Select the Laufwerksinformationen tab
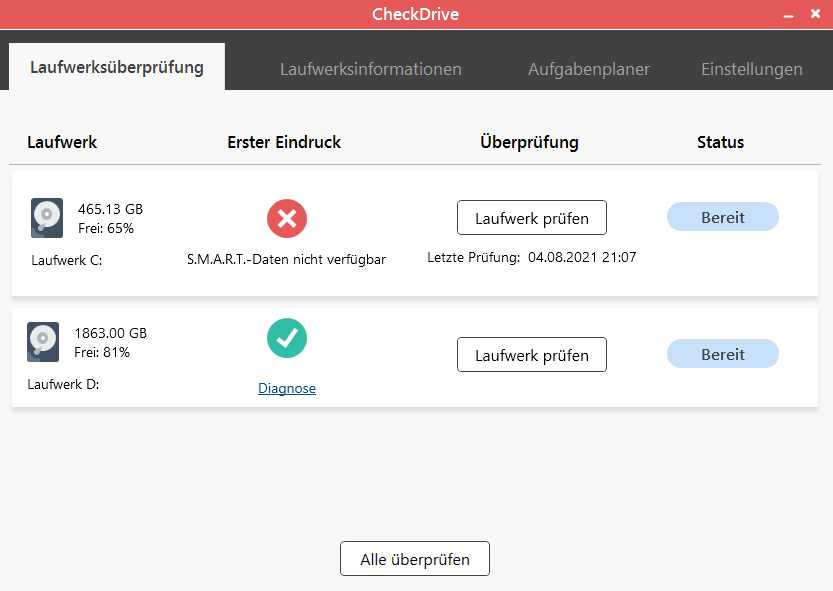This screenshot has width=833, height=591. 371,69
